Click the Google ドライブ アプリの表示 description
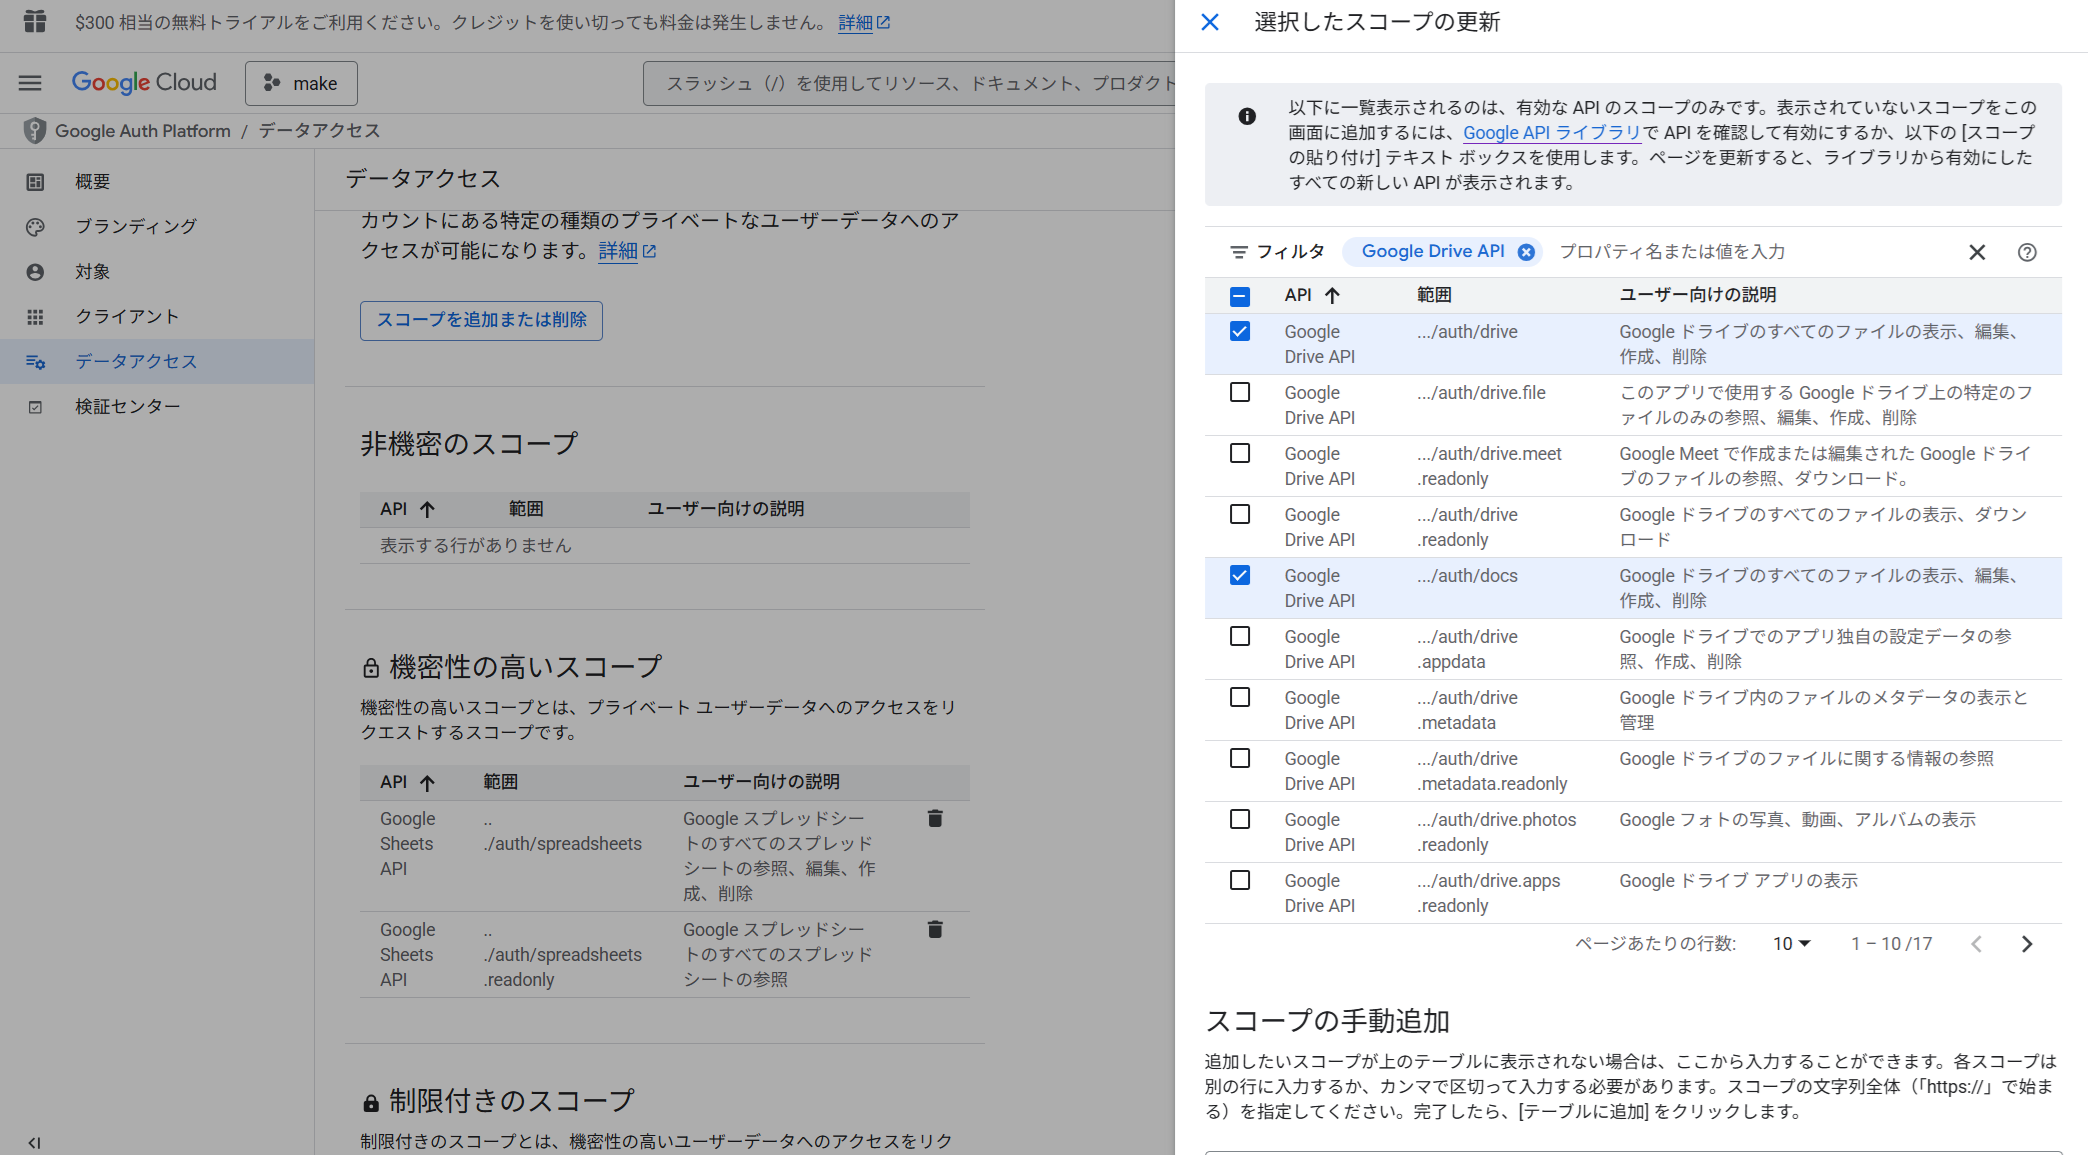2088x1155 pixels. click(x=1738, y=881)
